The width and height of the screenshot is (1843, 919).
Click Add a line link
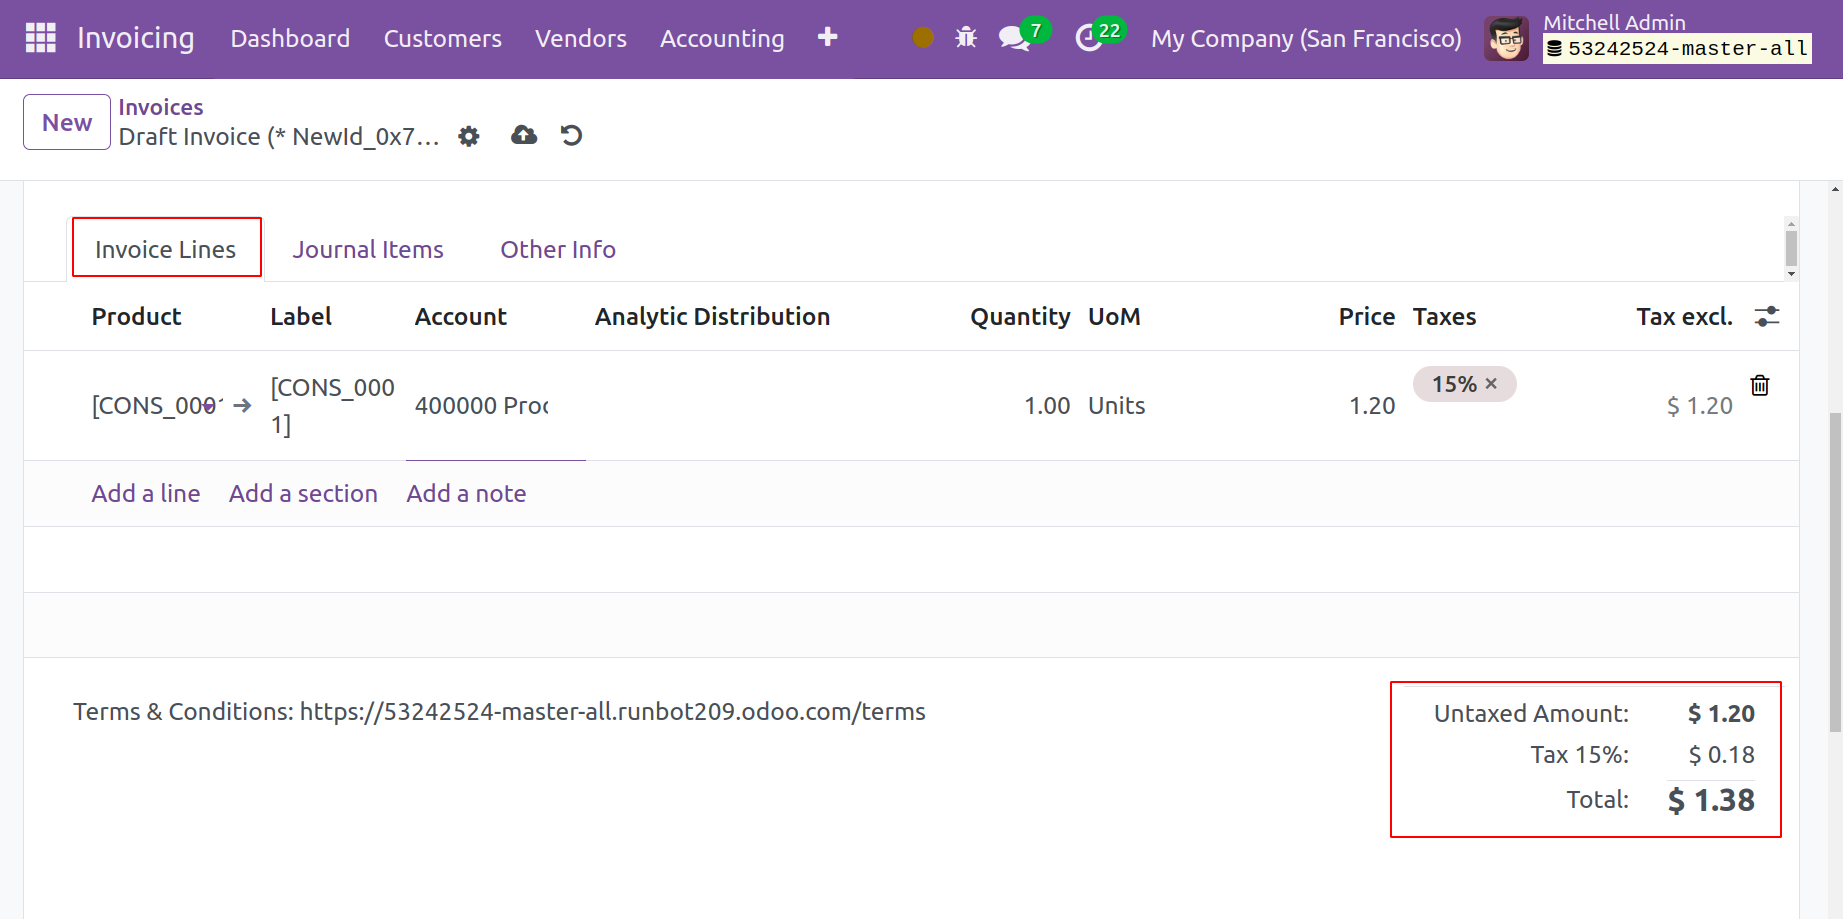146,493
